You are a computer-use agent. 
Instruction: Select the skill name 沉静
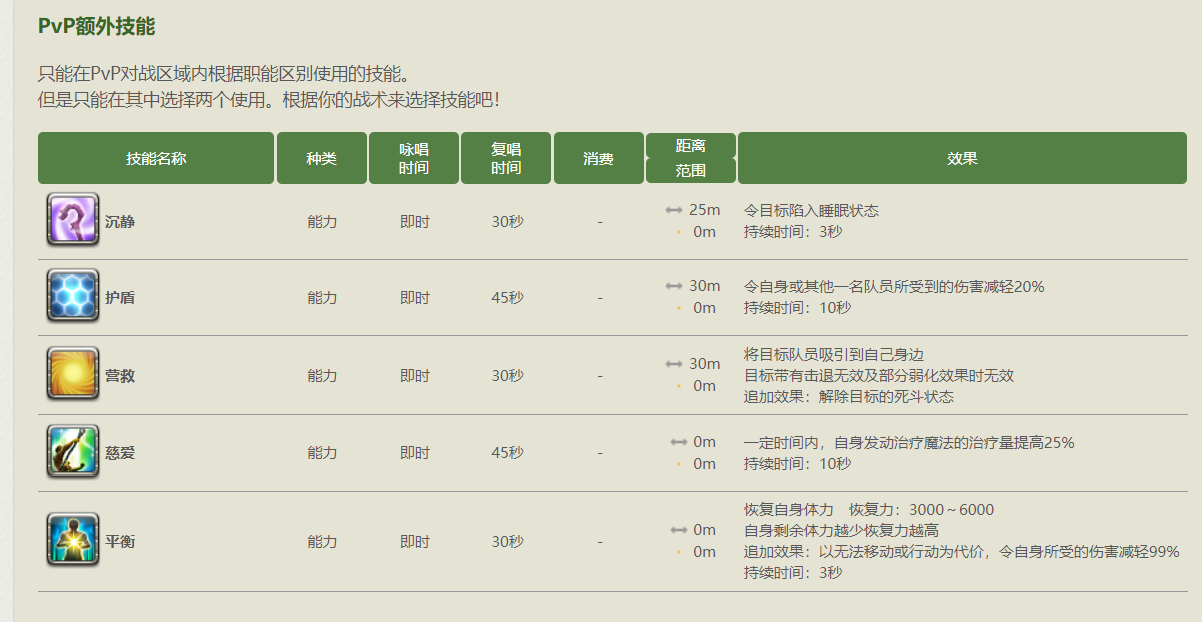click(120, 222)
